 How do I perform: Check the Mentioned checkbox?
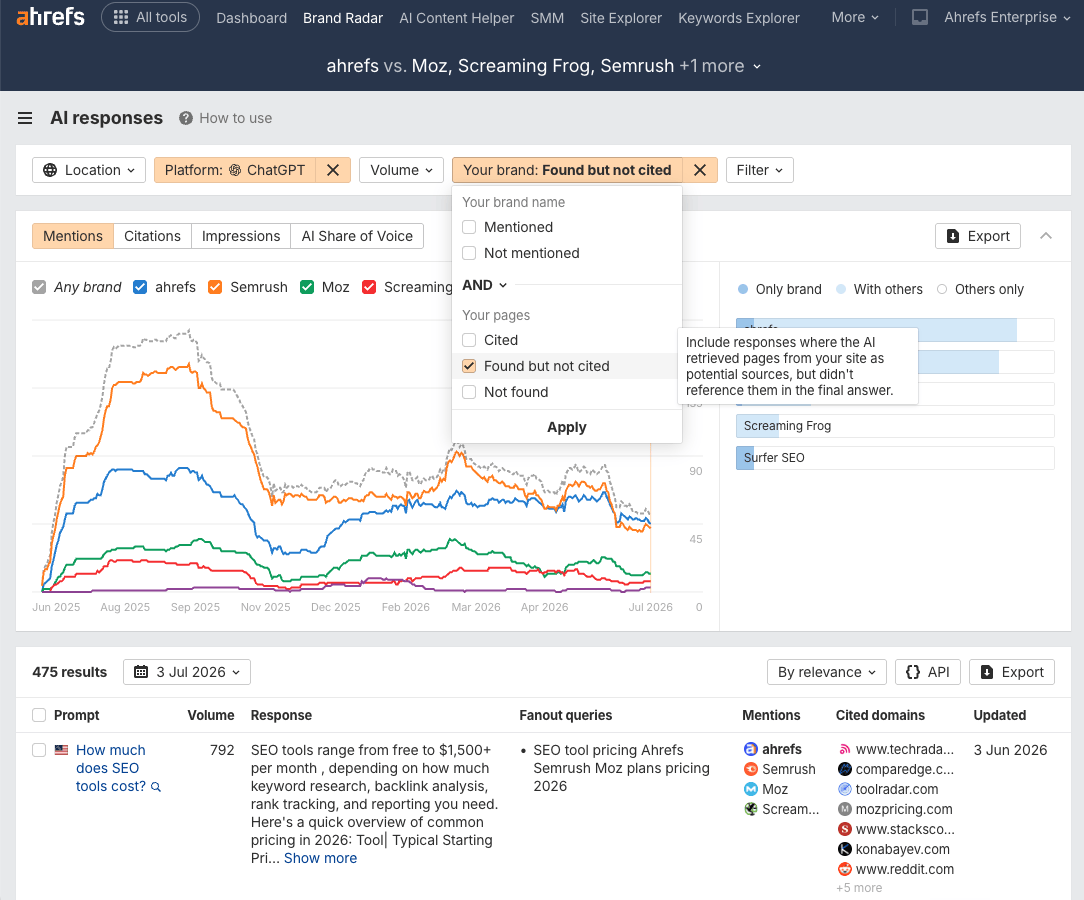469,227
